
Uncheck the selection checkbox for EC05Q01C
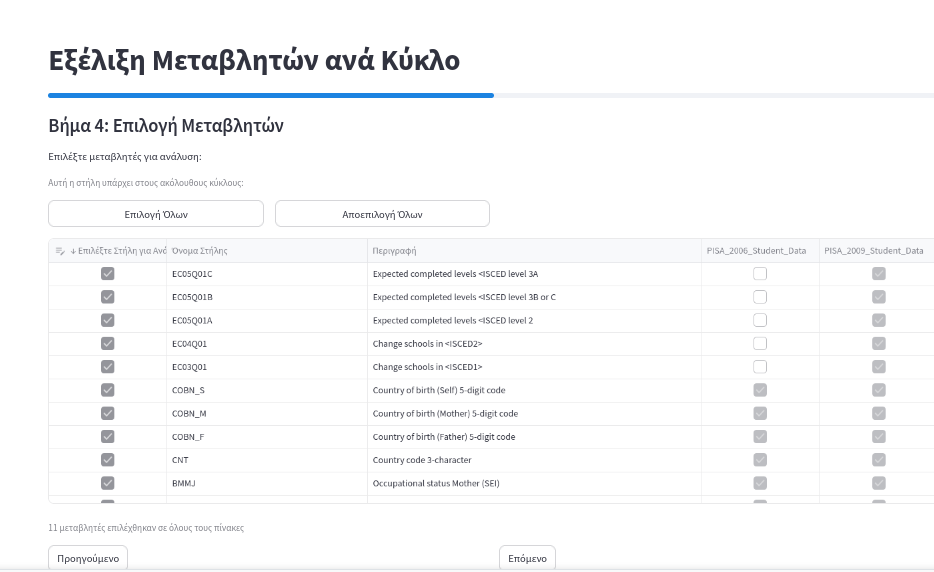pos(107,273)
